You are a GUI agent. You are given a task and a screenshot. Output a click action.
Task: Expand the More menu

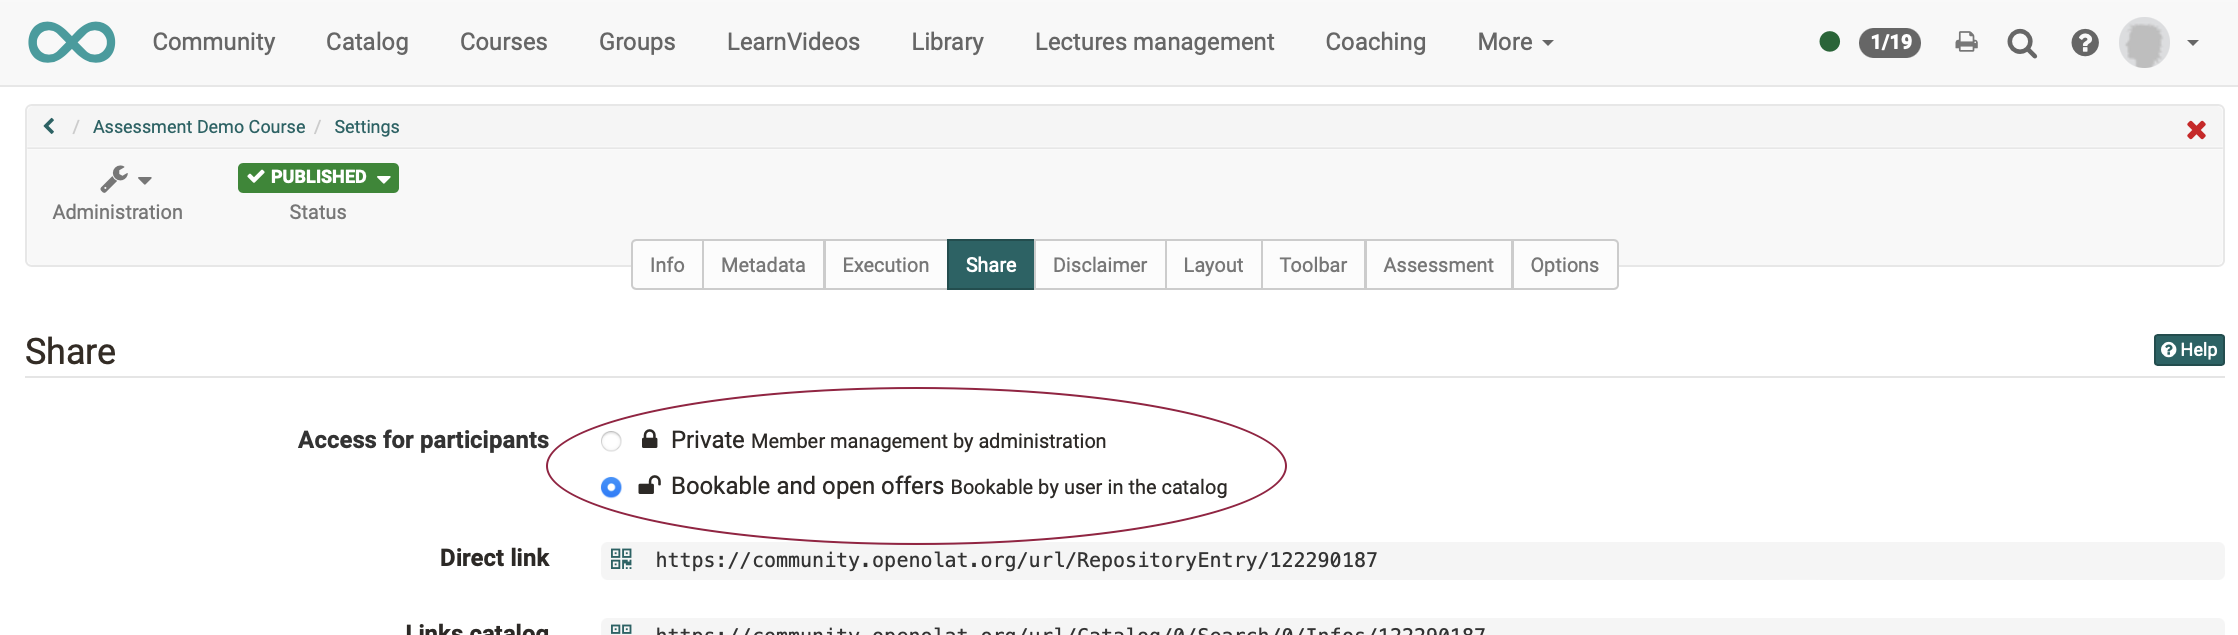(1515, 42)
